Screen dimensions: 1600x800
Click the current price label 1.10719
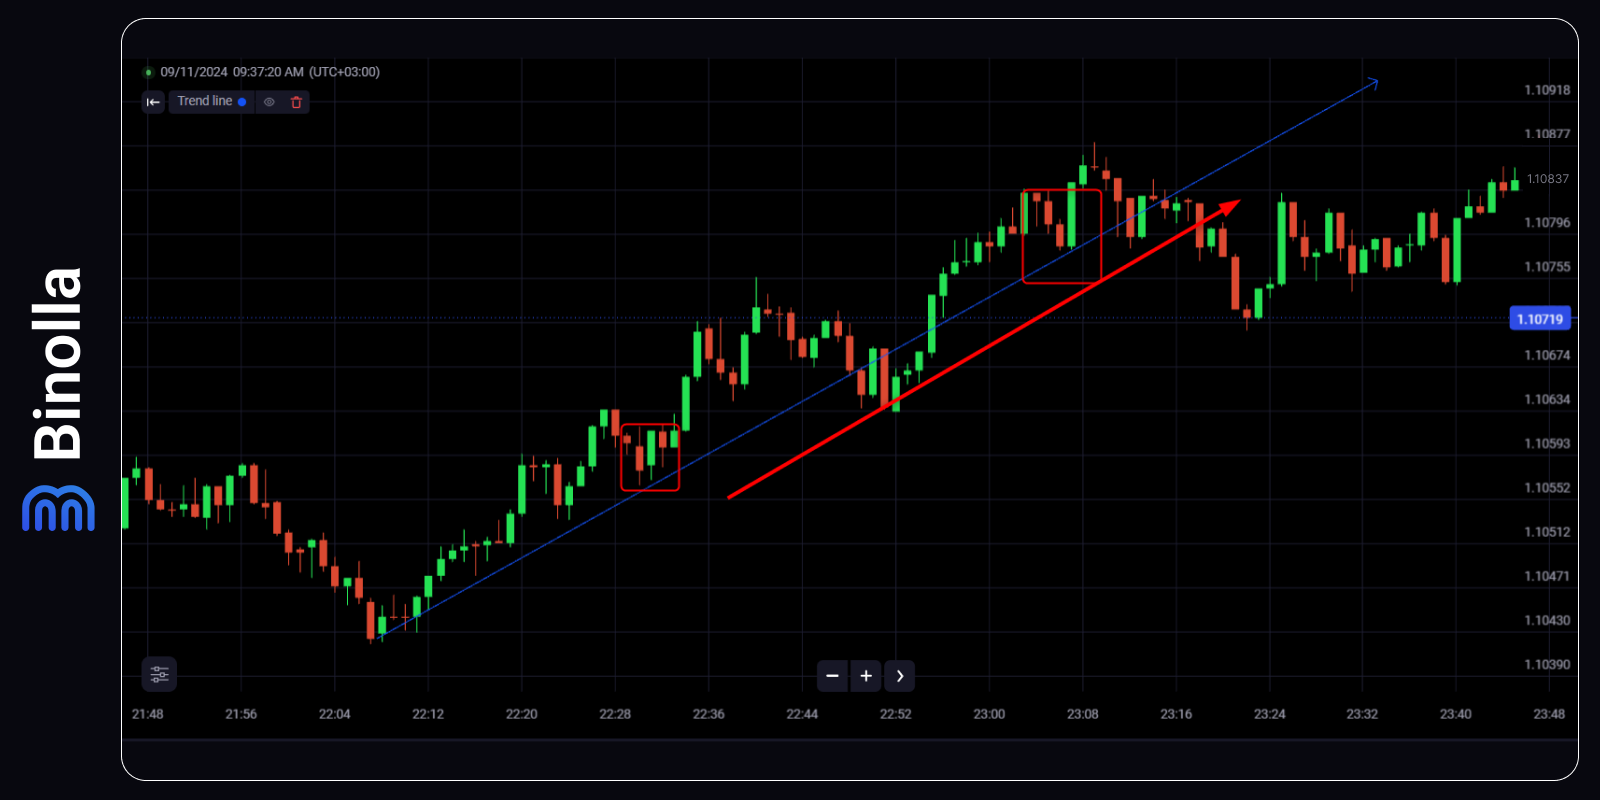1540,319
